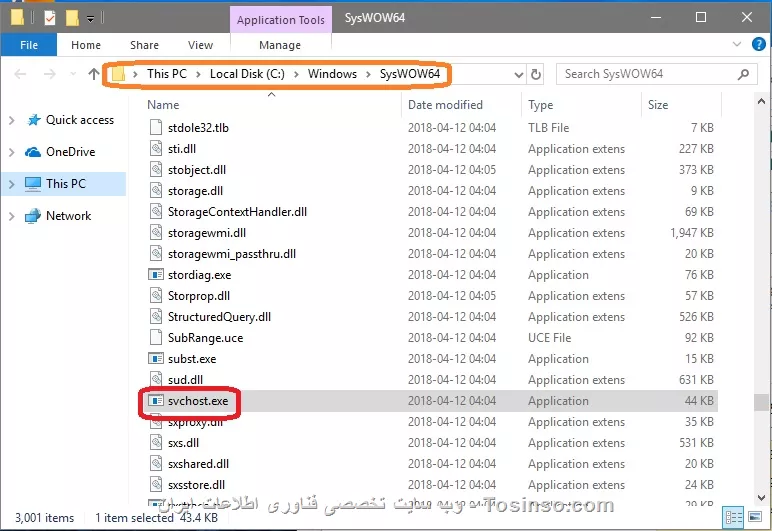
Task: Switch to the Home tab
Action: [86, 45]
